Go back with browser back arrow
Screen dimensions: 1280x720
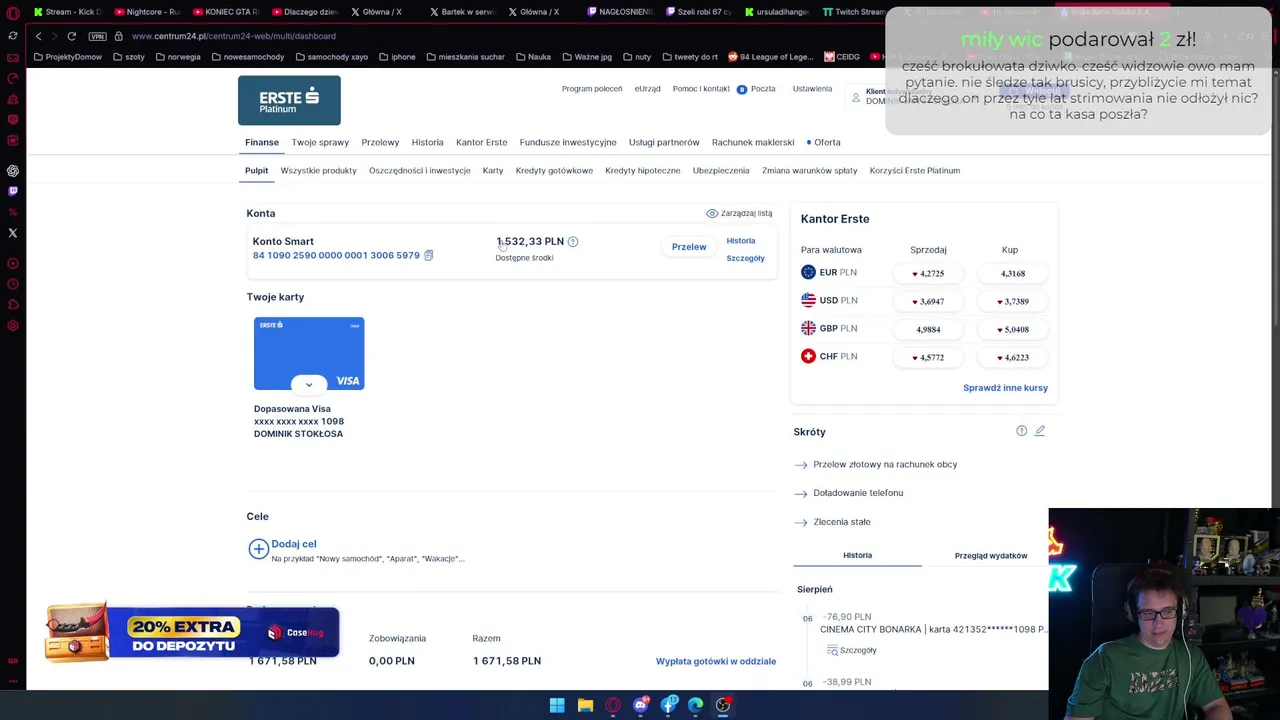(x=38, y=36)
